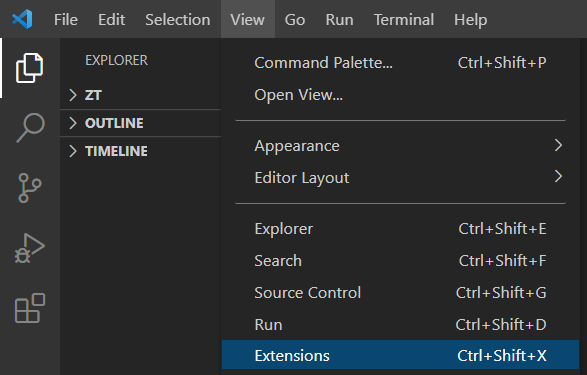Open the Search magnifier icon in sidebar
This screenshot has width=587, height=375.
click(30, 127)
